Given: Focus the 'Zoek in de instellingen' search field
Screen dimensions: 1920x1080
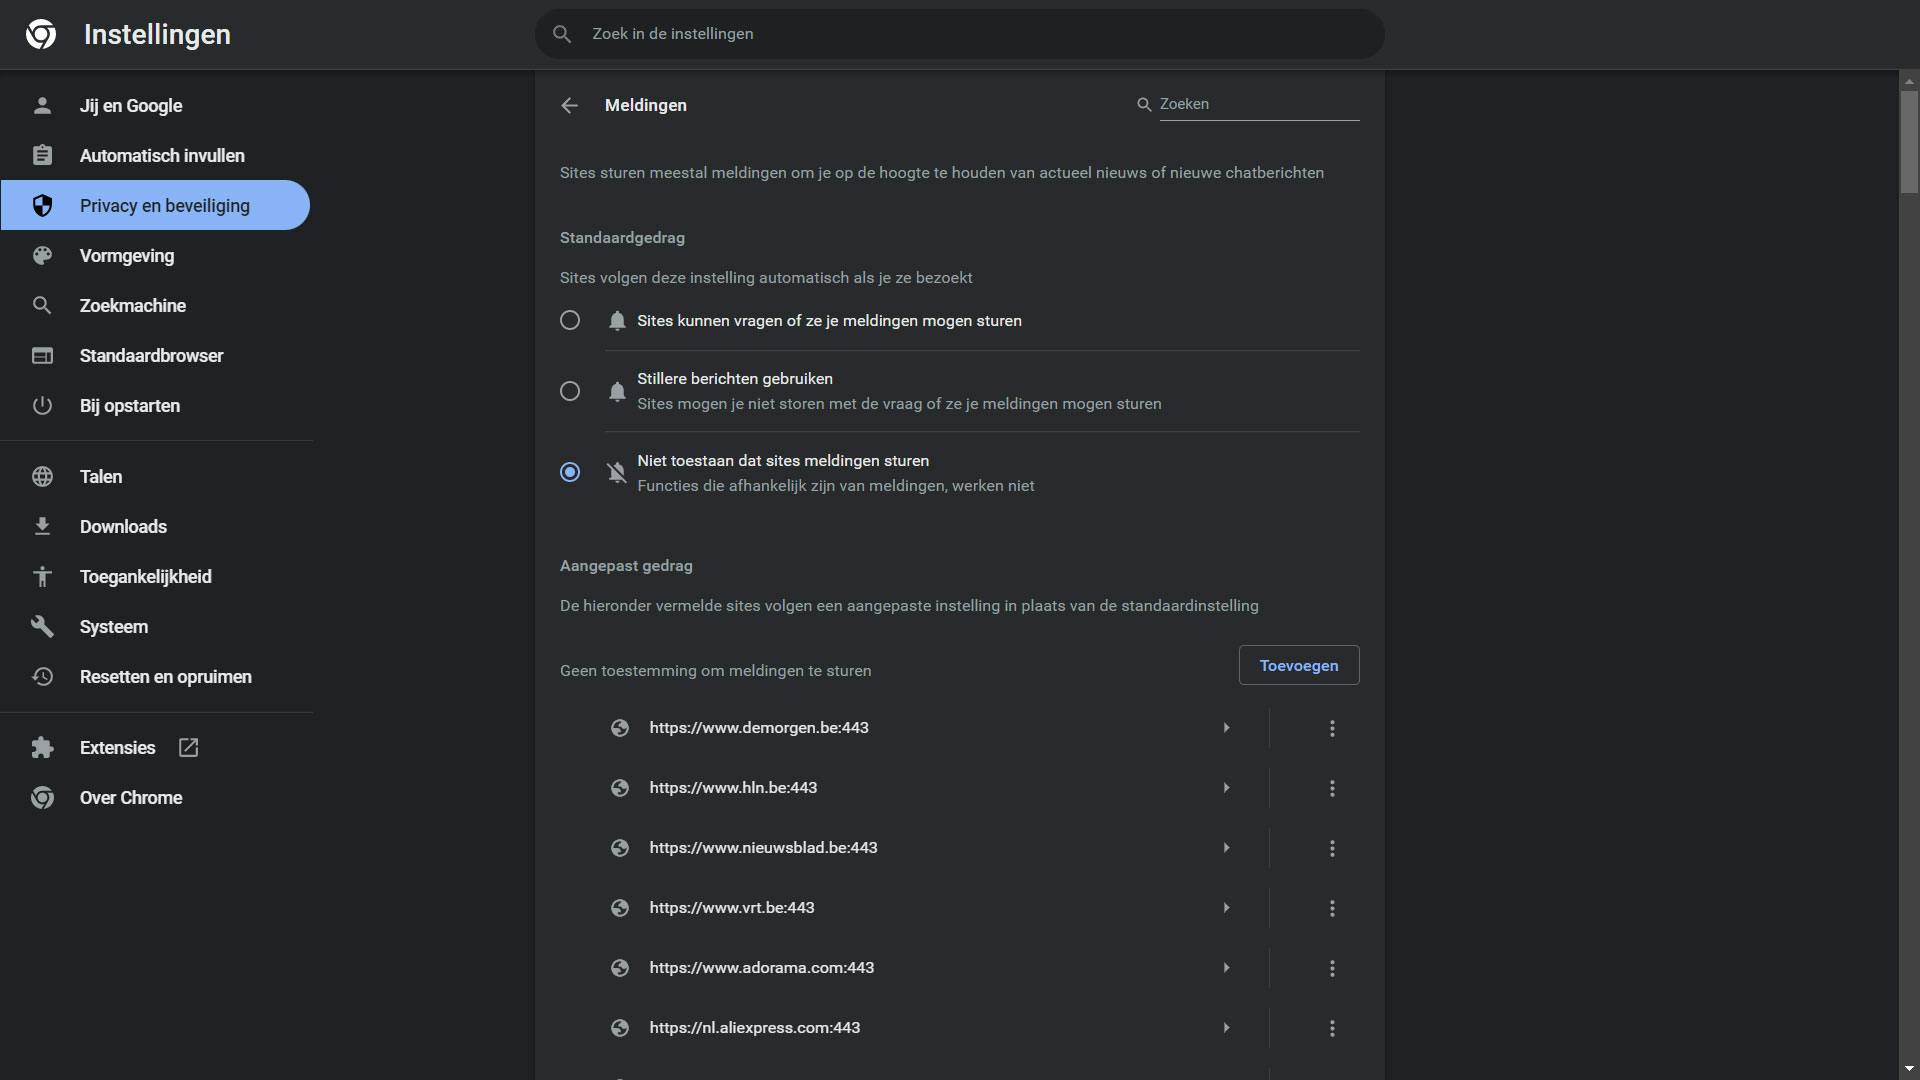Looking at the screenshot, I should 960,34.
